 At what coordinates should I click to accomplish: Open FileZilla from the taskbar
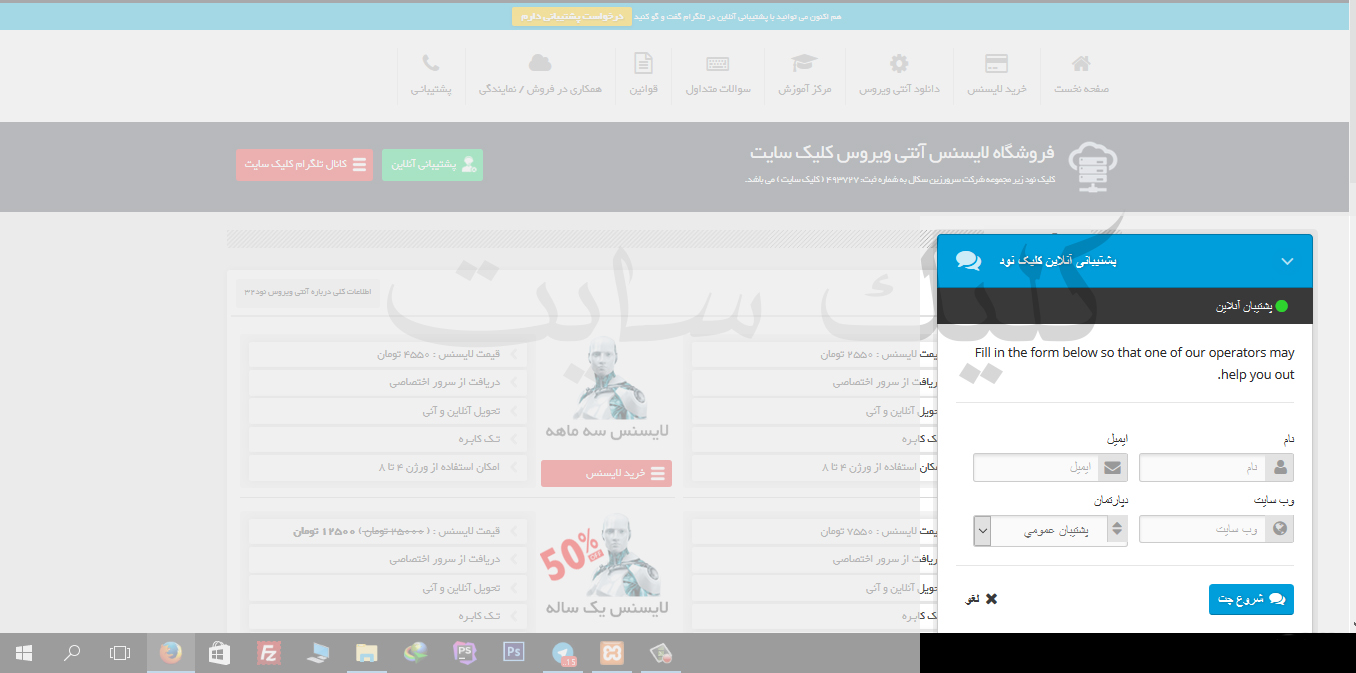(x=267, y=653)
